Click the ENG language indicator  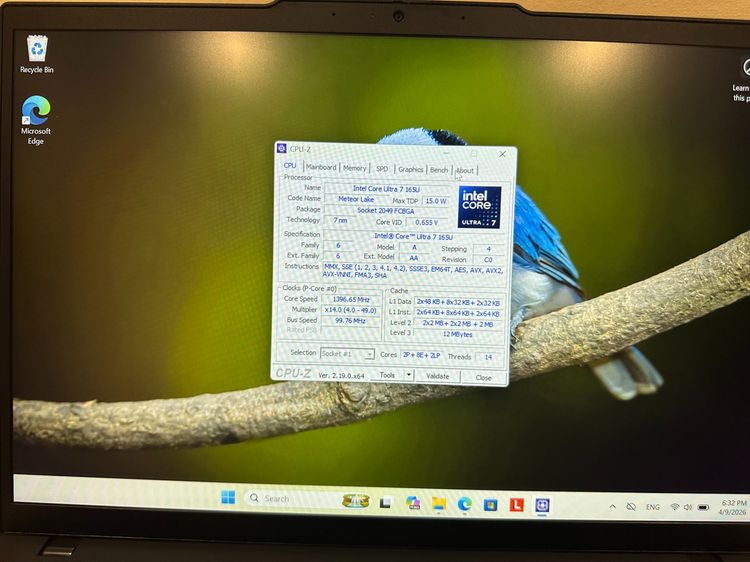tap(652, 507)
